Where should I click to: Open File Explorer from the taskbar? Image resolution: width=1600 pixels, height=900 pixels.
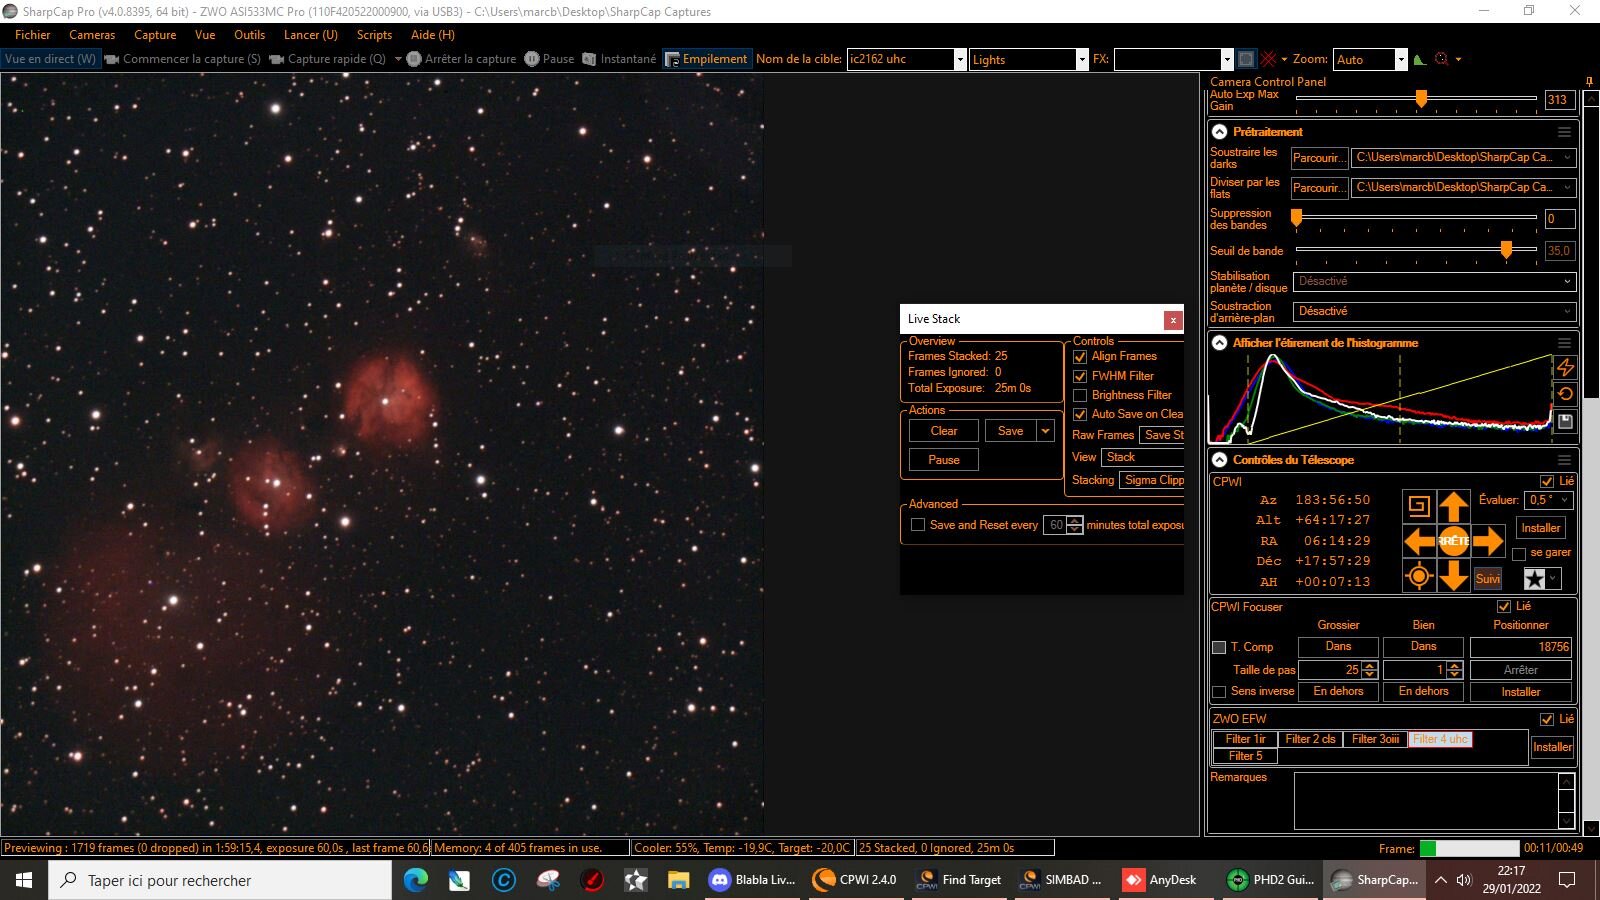tap(679, 880)
